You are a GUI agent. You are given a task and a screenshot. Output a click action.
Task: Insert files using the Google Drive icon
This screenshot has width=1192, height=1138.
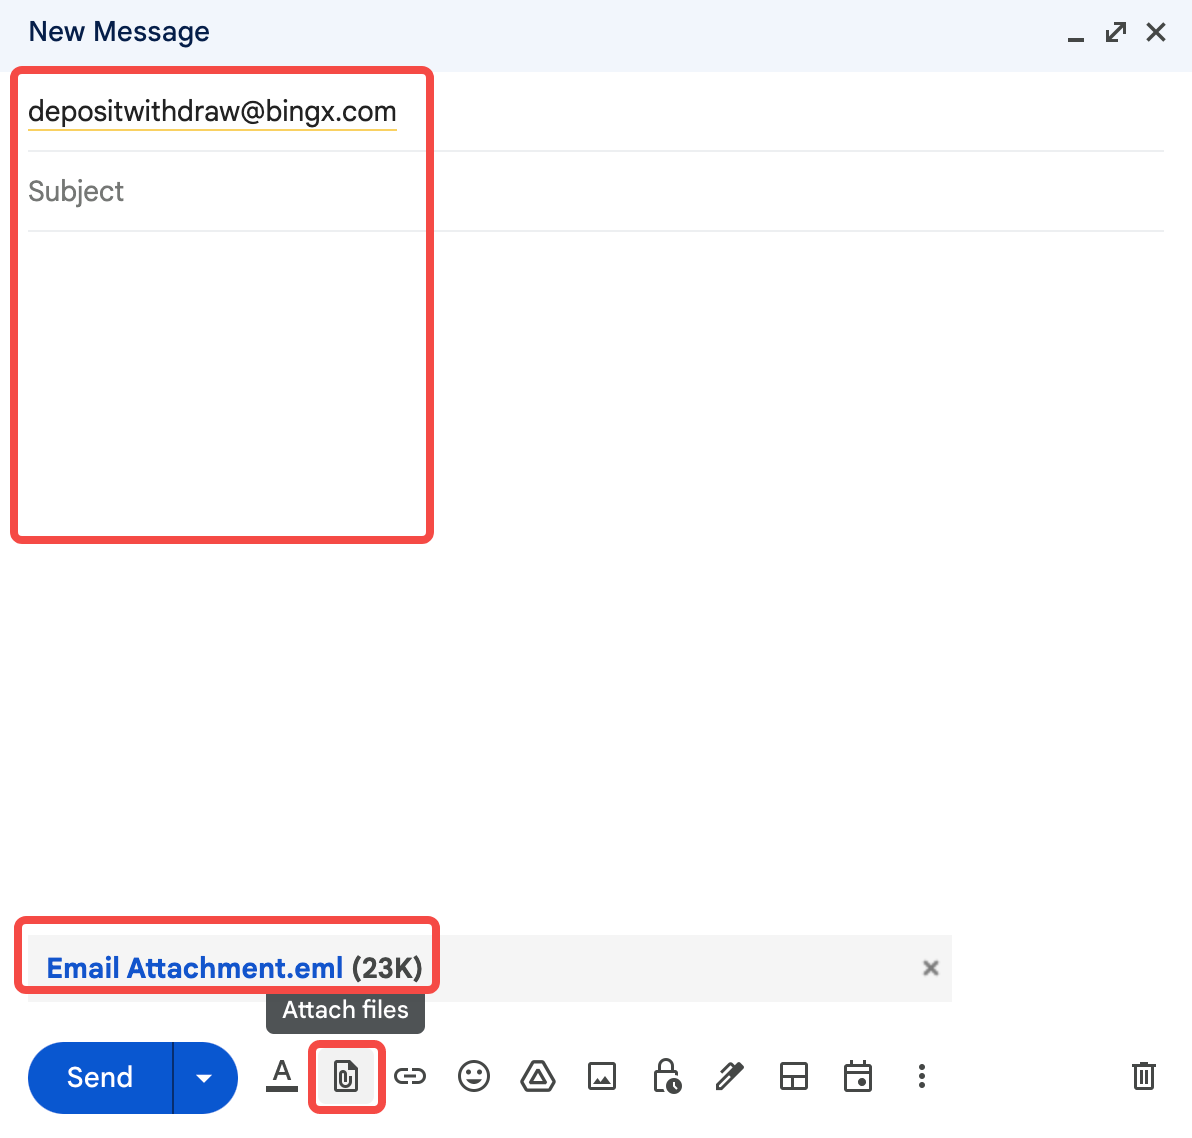538,1077
